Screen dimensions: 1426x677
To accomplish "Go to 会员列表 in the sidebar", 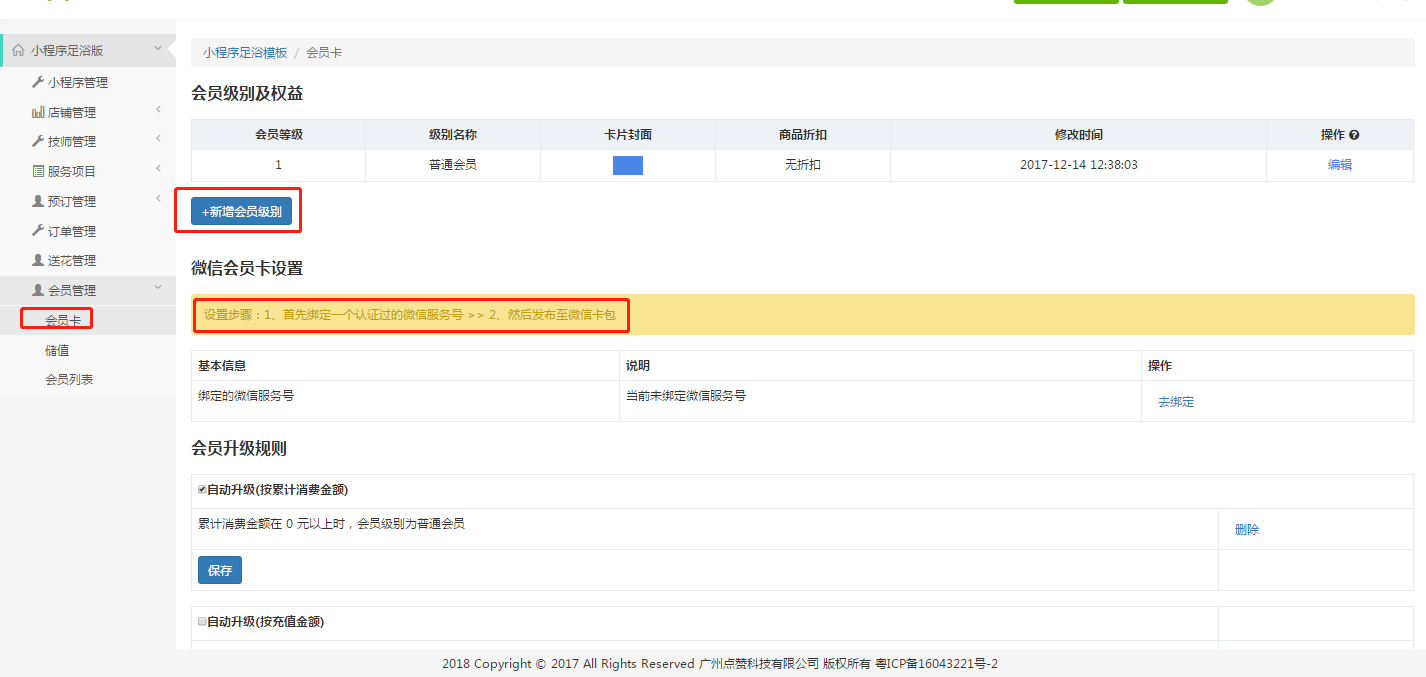I will pyautogui.click(x=69, y=380).
